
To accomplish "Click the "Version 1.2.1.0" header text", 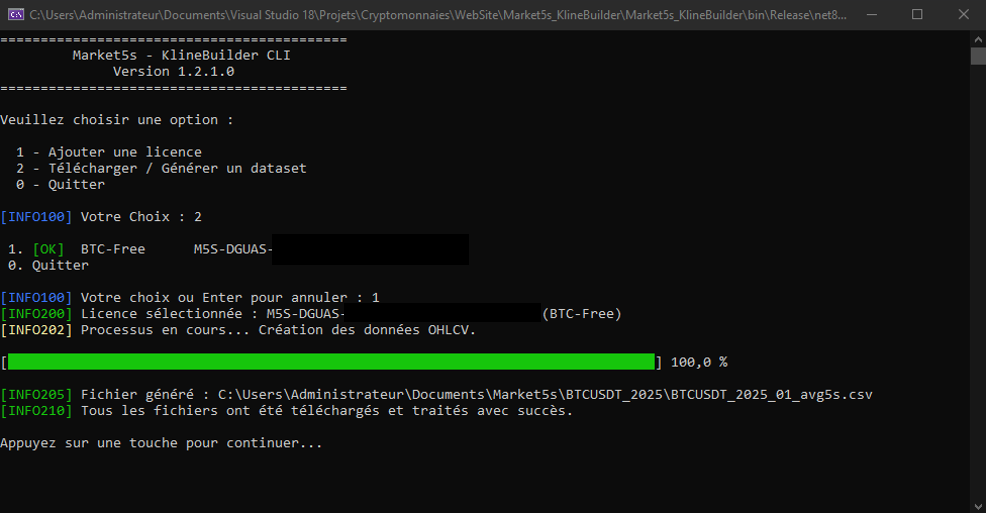I will point(173,72).
